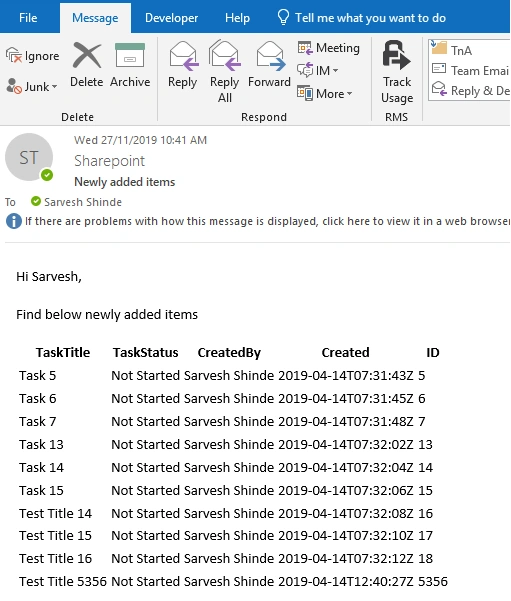Screen dimensions: 511x601
Task: Click the Reply All envelope icon
Action: coord(225,56)
